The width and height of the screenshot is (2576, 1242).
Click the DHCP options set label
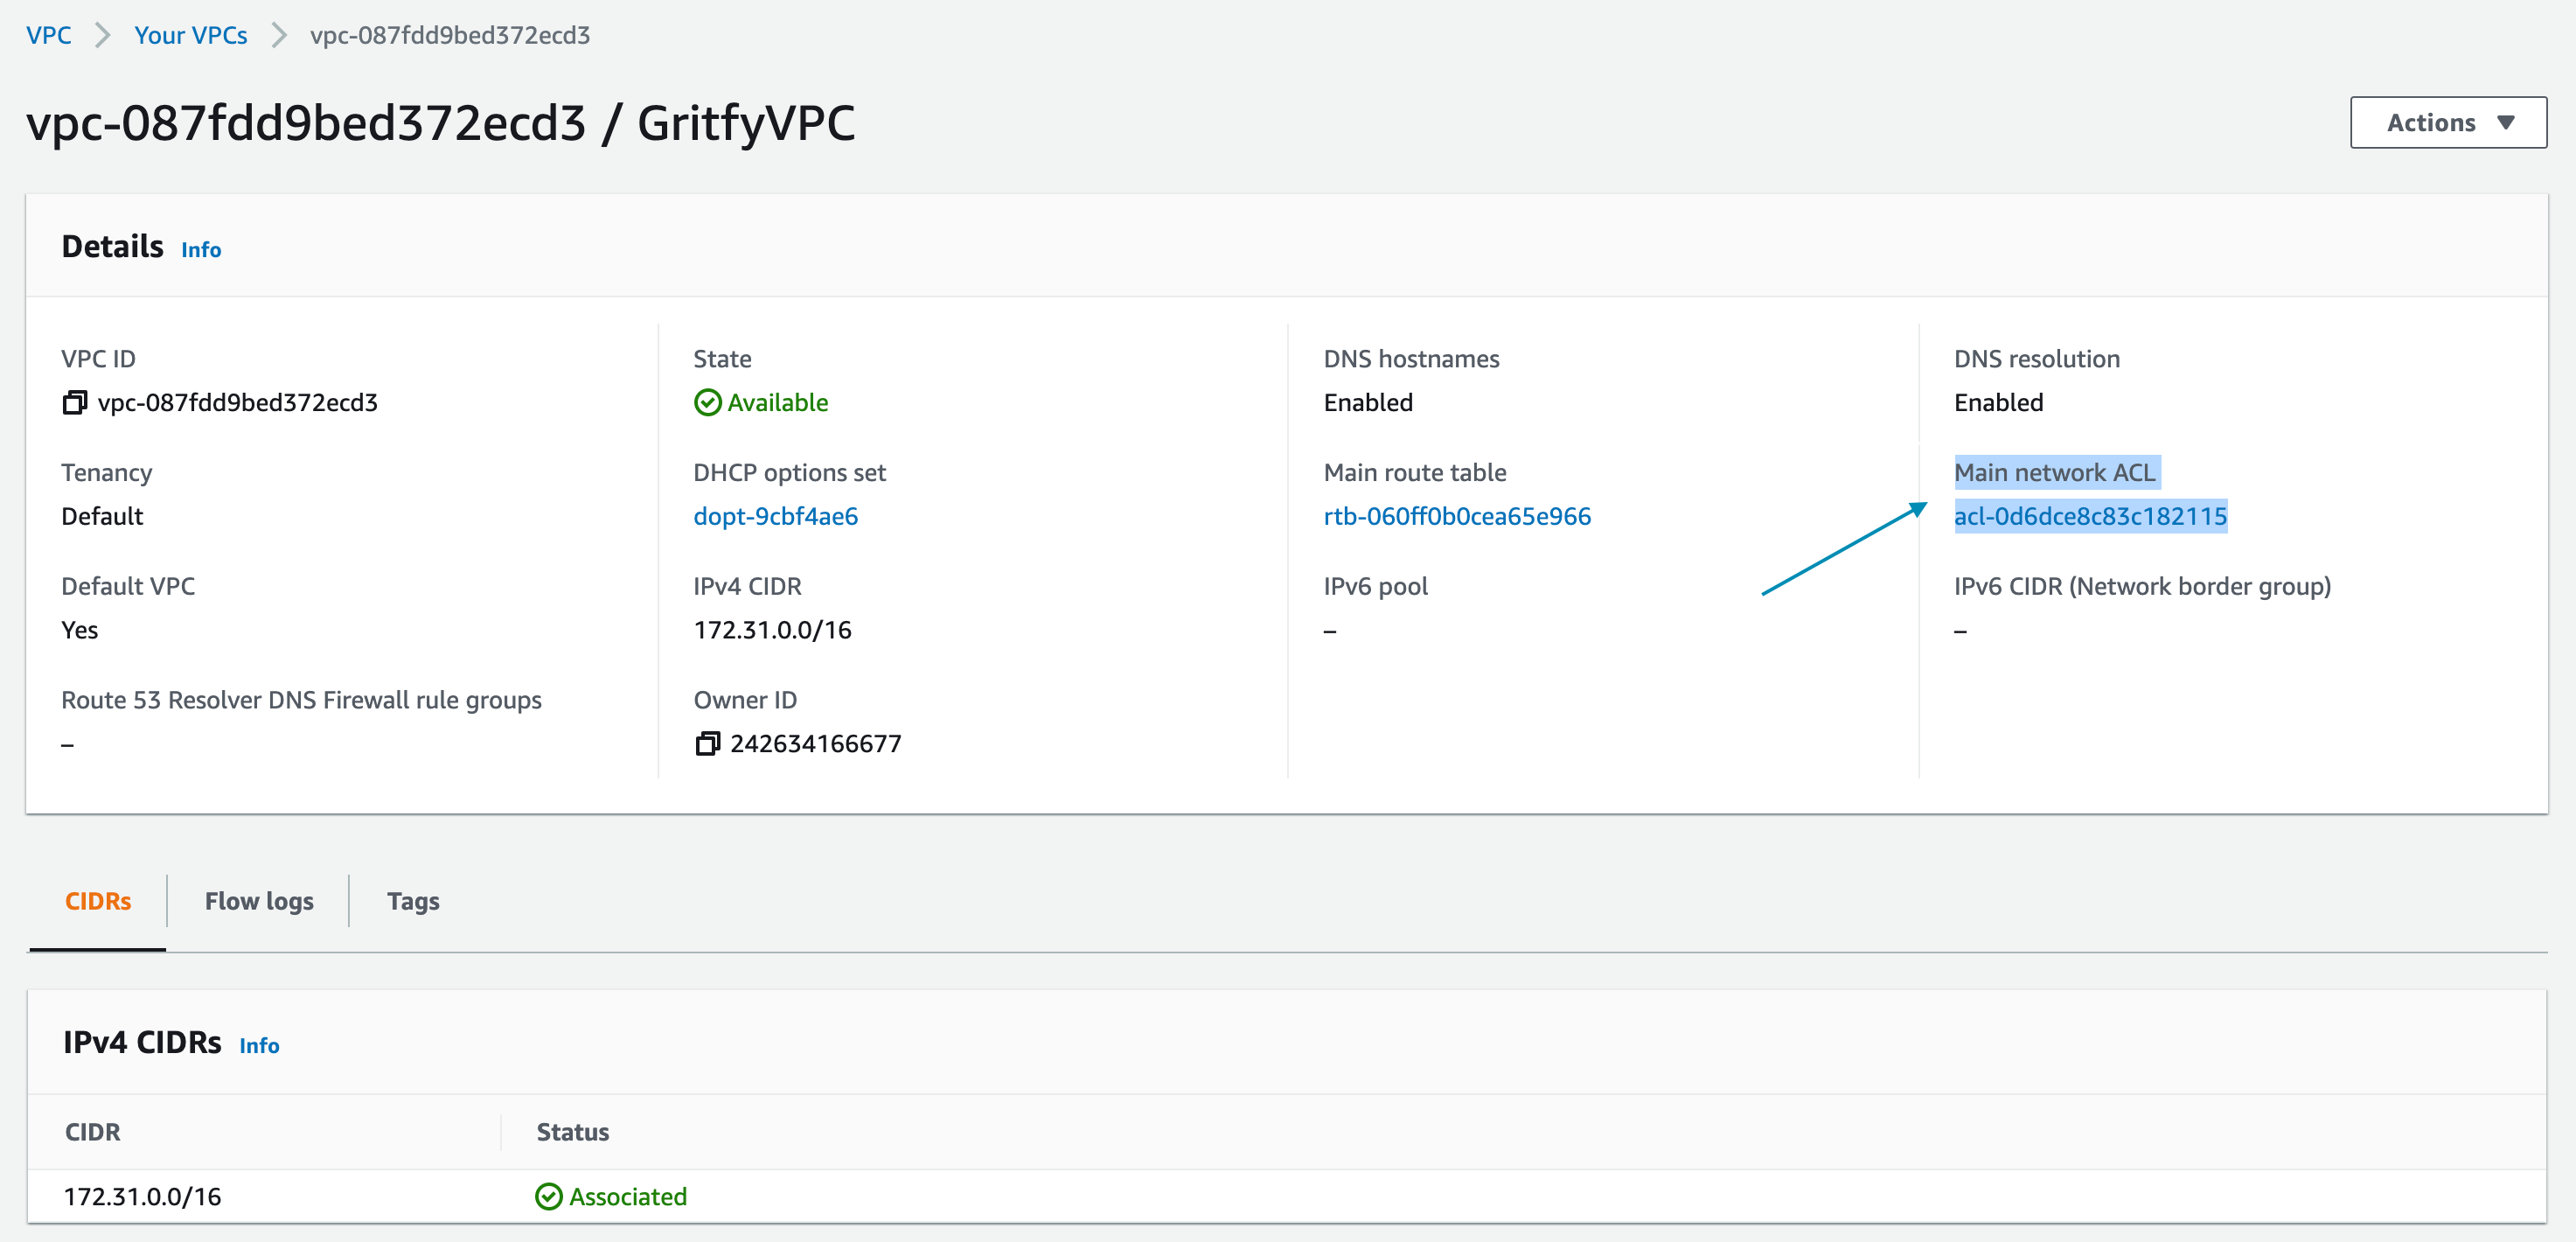[x=790, y=472]
